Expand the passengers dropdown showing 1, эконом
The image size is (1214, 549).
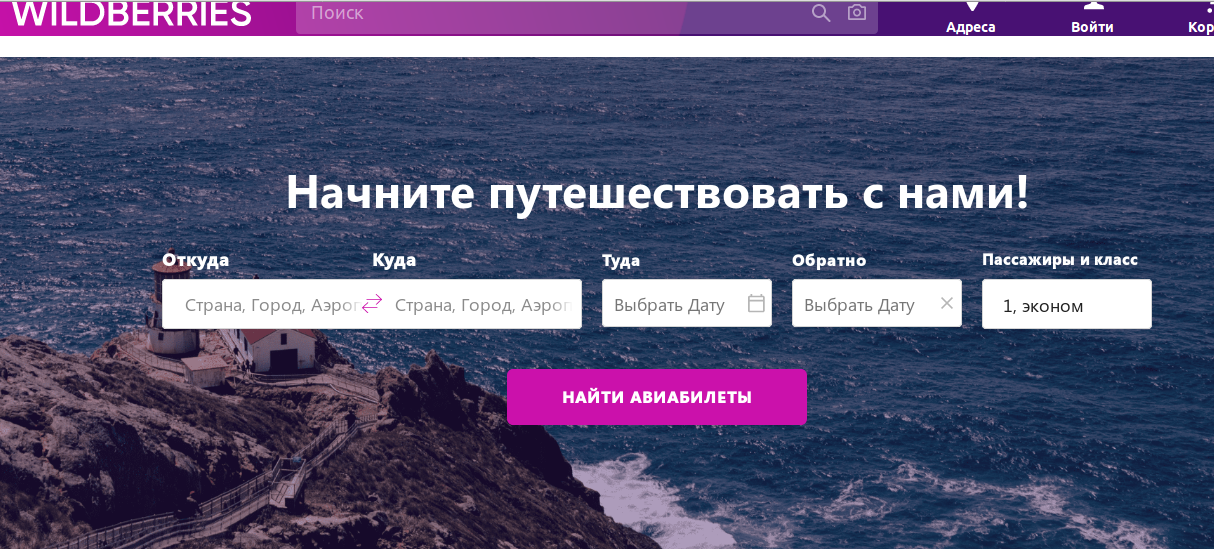(1066, 304)
